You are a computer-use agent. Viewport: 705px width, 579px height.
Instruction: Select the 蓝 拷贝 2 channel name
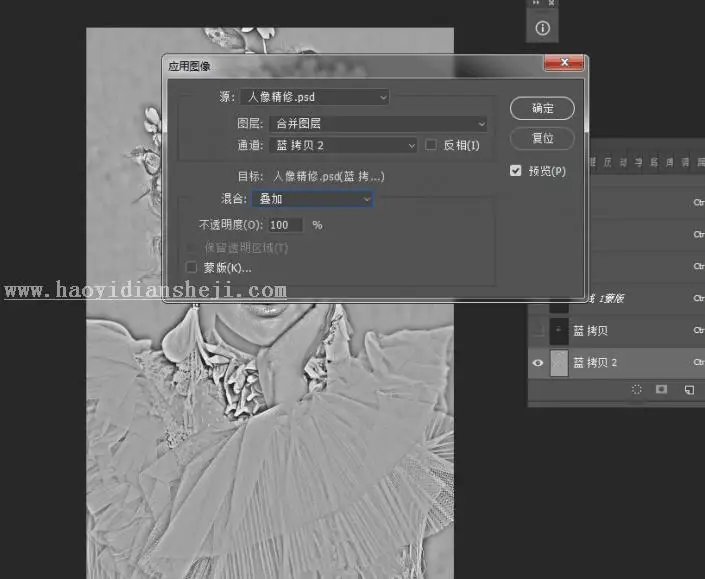(x=595, y=363)
